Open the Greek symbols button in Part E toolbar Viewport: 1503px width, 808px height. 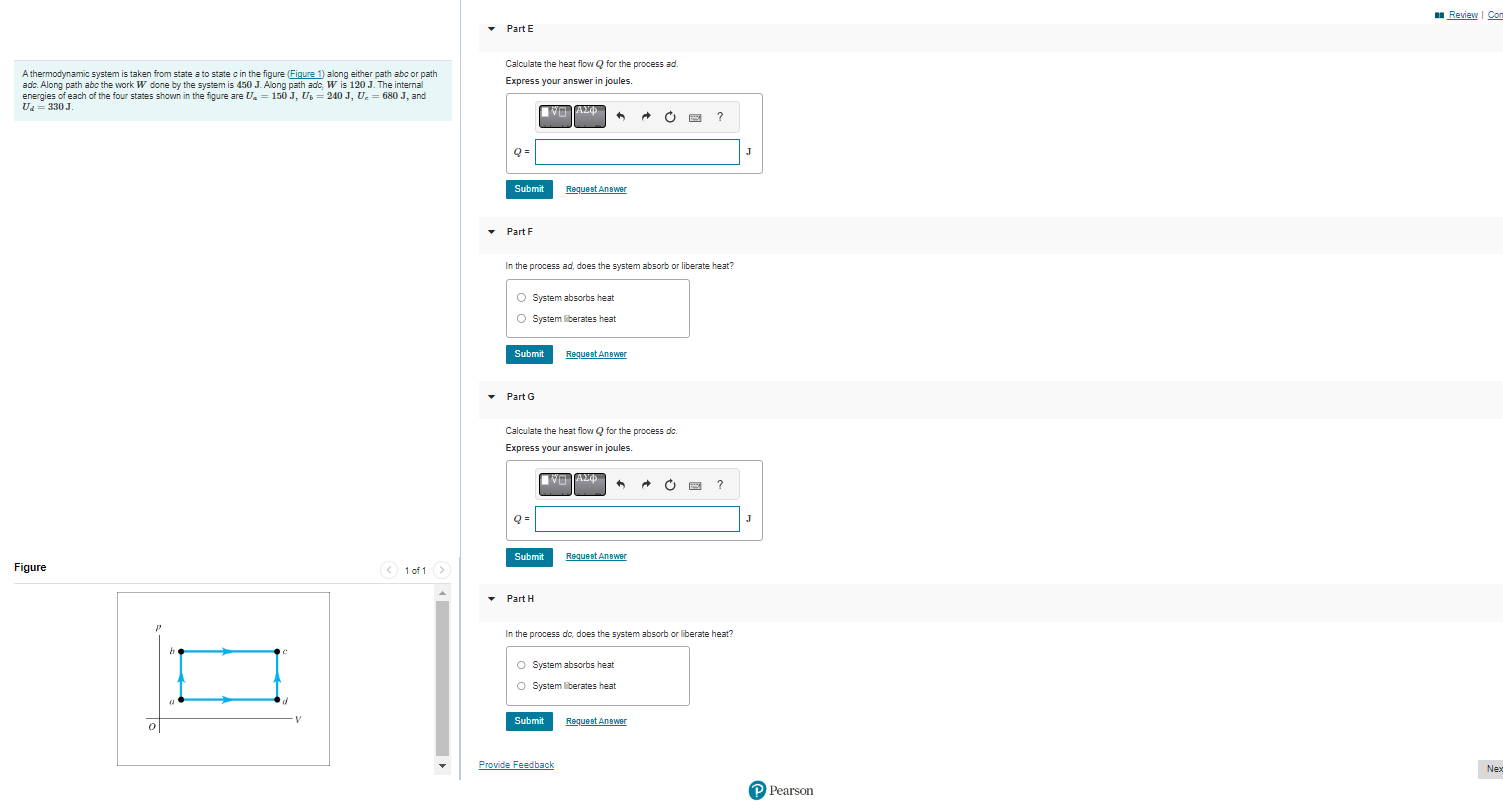[590, 116]
